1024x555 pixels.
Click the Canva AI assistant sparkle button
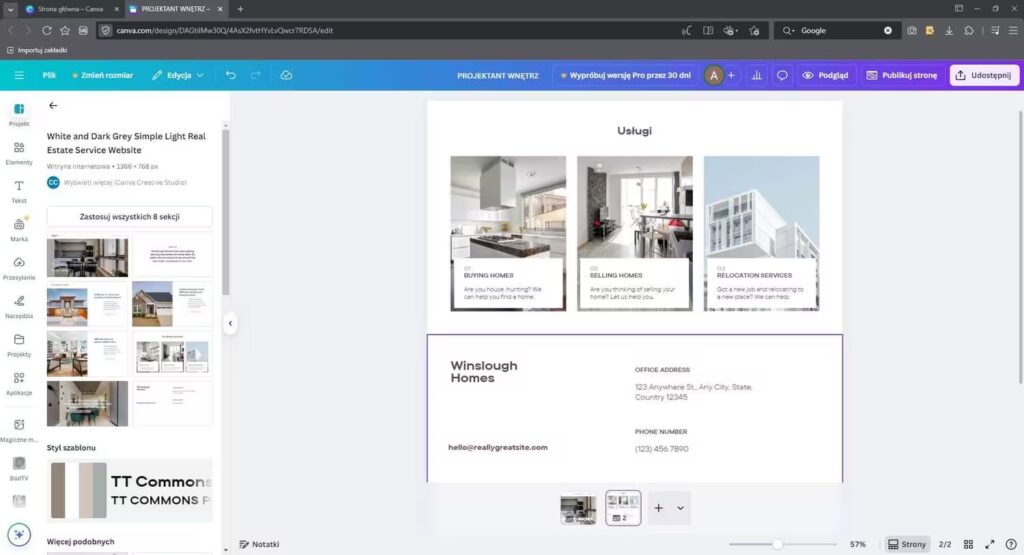pyautogui.click(x=19, y=535)
